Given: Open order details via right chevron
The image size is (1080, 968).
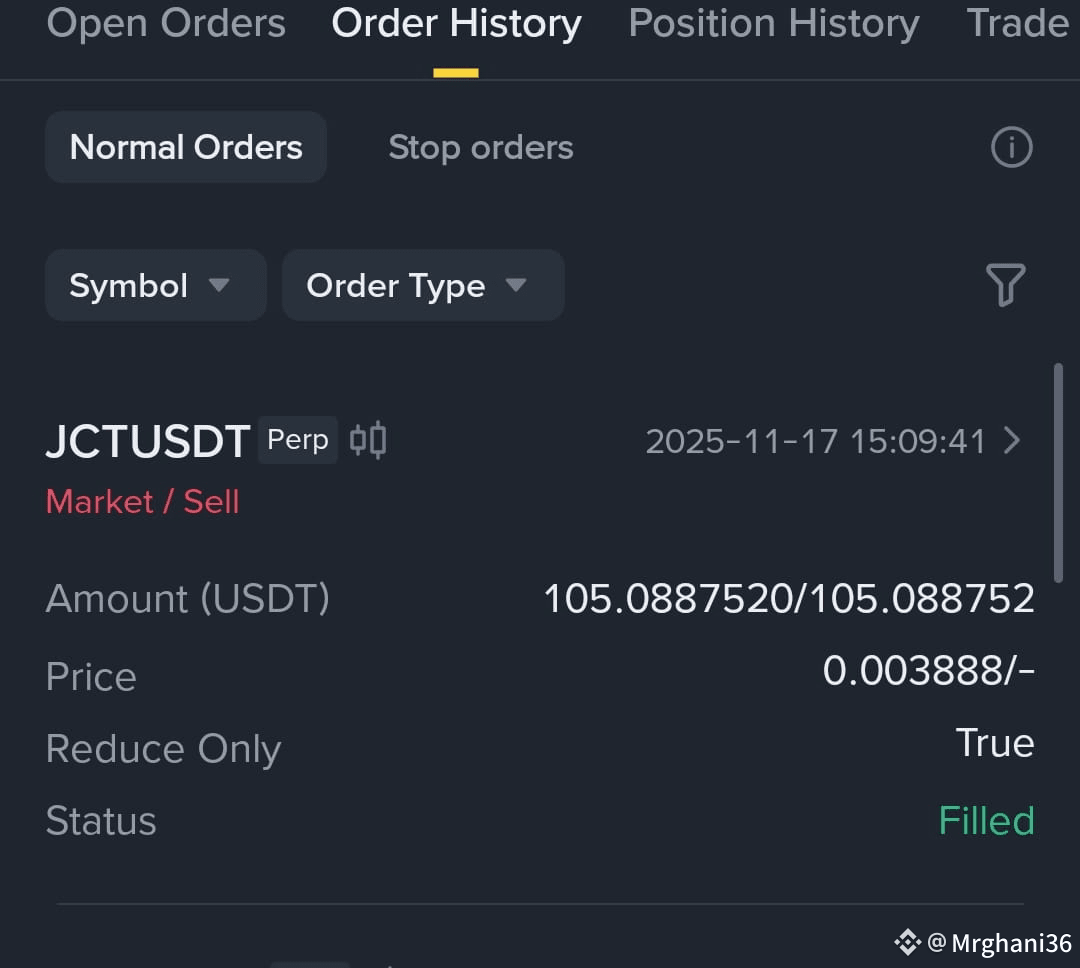Looking at the screenshot, I should (1012, 440).
